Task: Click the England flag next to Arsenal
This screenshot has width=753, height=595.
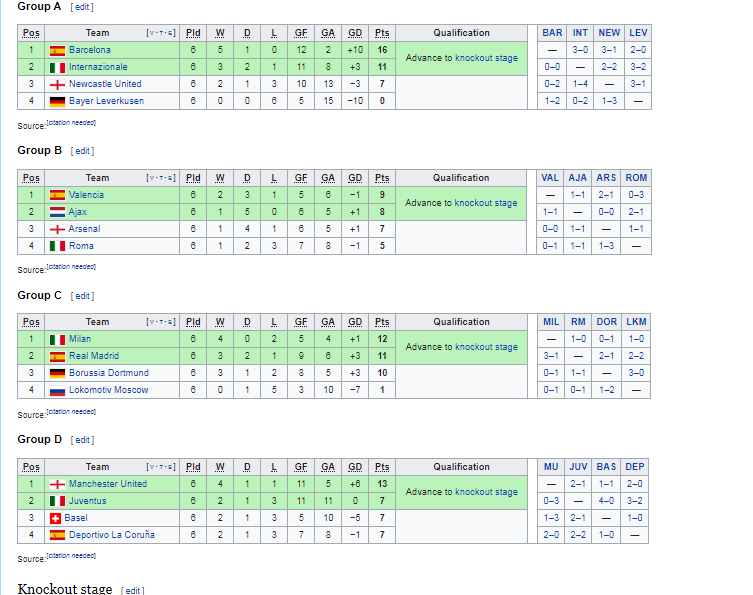Action: coord(57,229)
